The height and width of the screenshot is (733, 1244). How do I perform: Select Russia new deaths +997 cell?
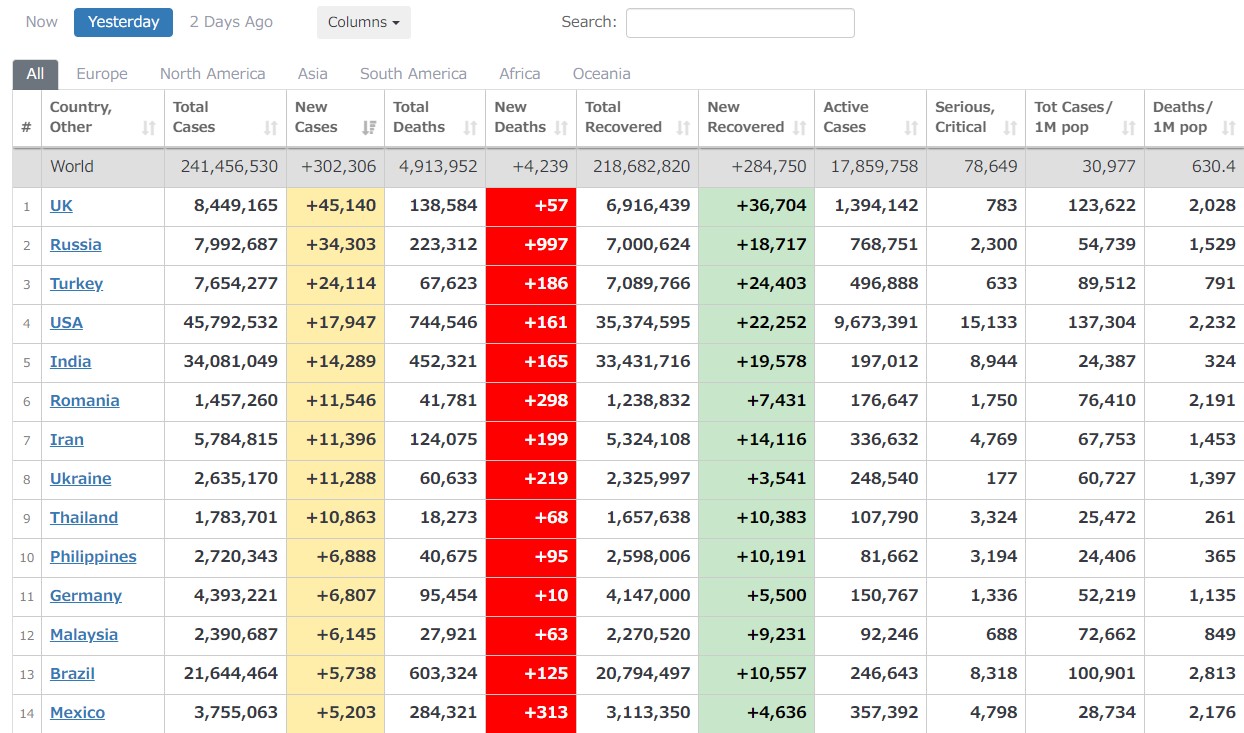click(x=531, y=245)
